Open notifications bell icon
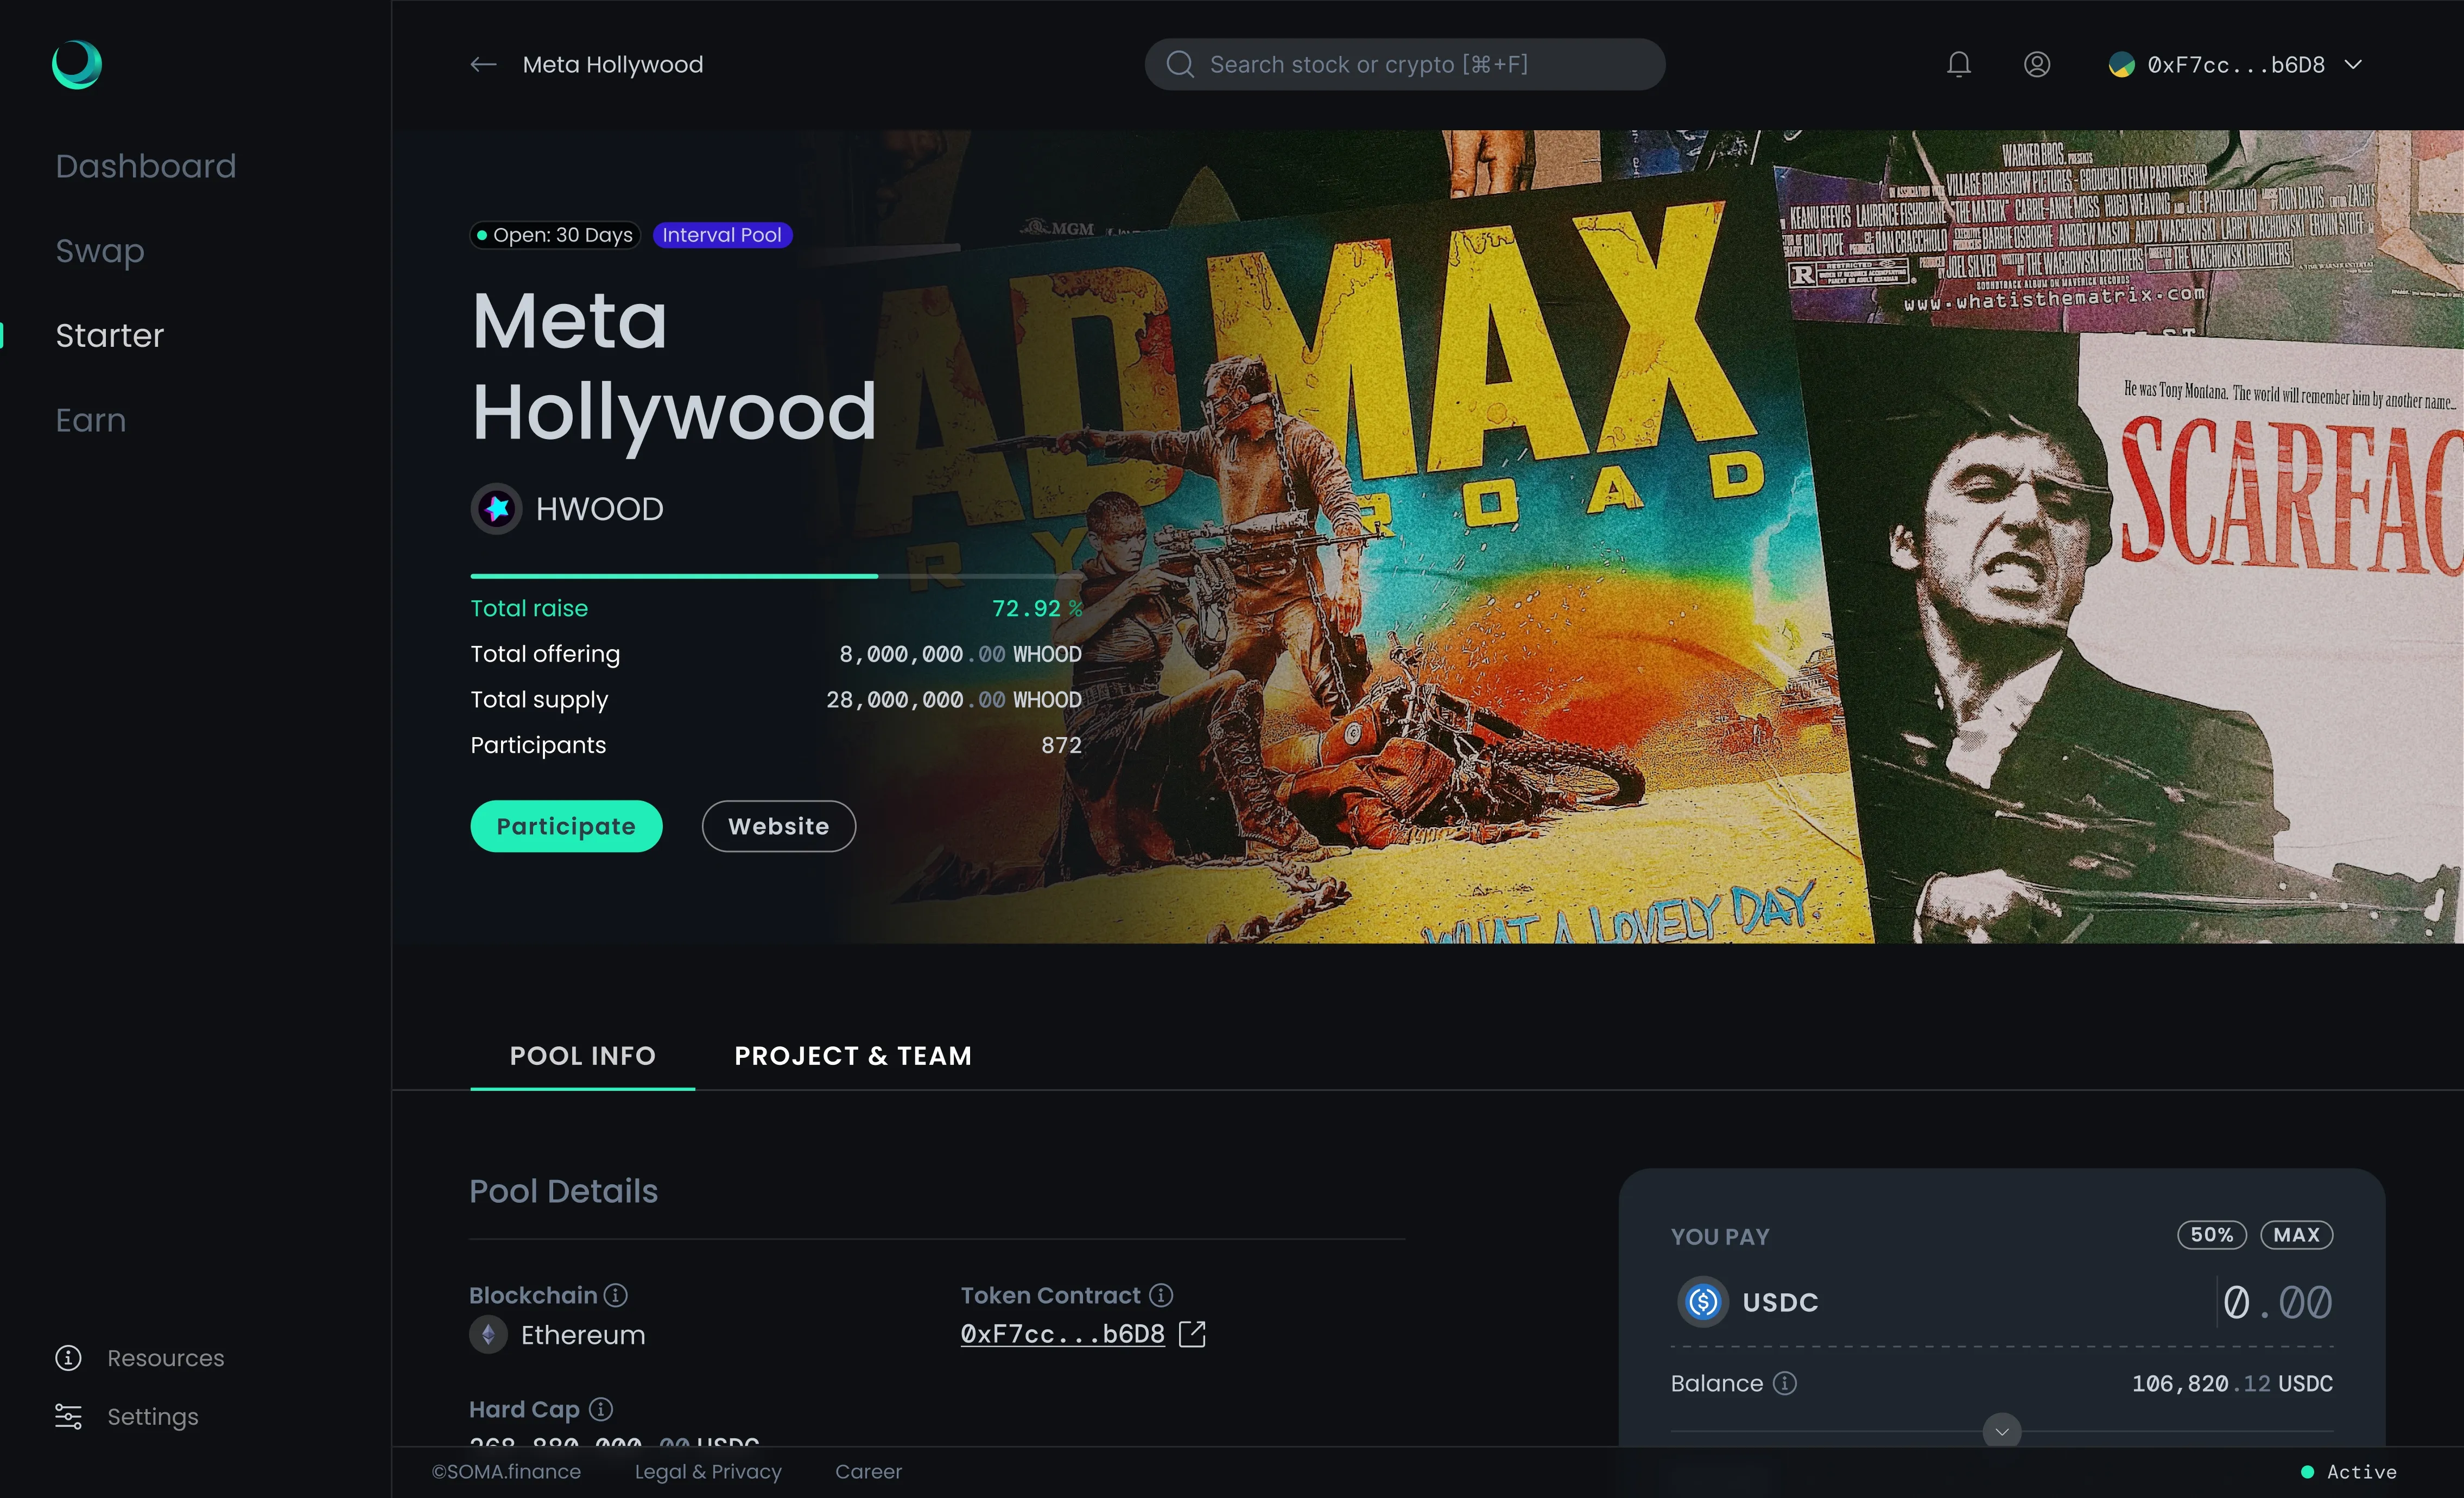 click(x=1958, y=65)
